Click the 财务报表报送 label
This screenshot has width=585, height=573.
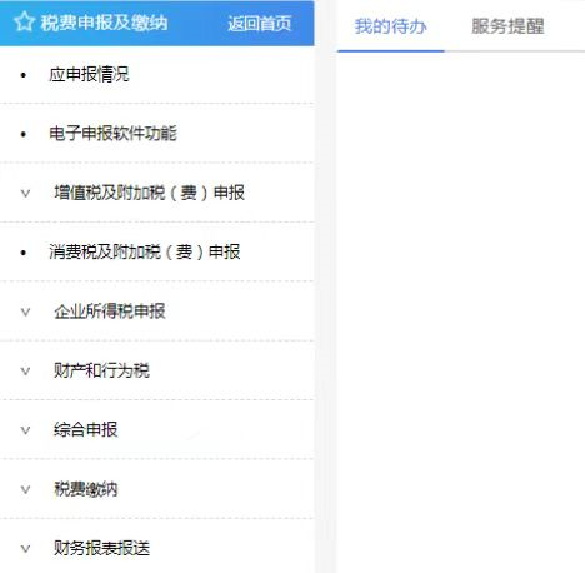pyautogui.click(x=102, y=548)
